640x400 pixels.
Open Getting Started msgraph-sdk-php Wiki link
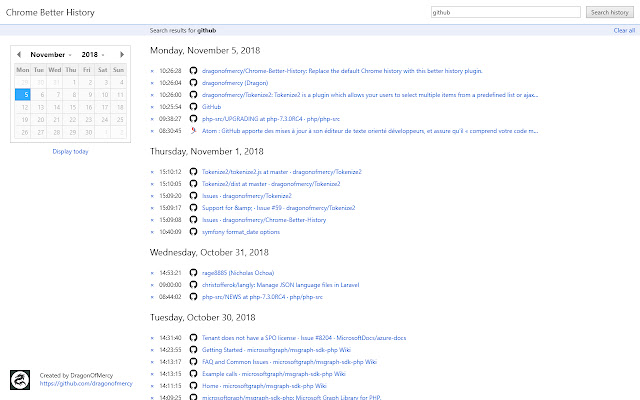tap(276, 350)
